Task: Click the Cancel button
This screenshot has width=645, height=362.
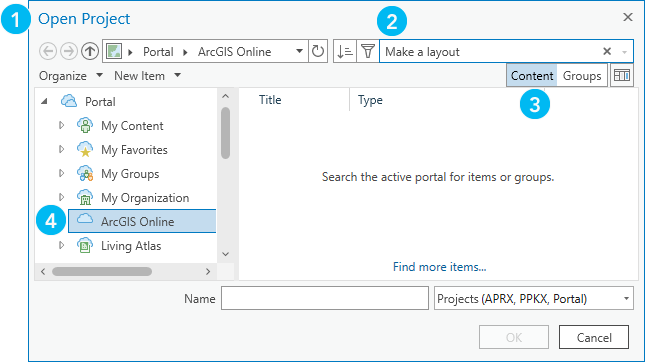Action: click(594, 337)
